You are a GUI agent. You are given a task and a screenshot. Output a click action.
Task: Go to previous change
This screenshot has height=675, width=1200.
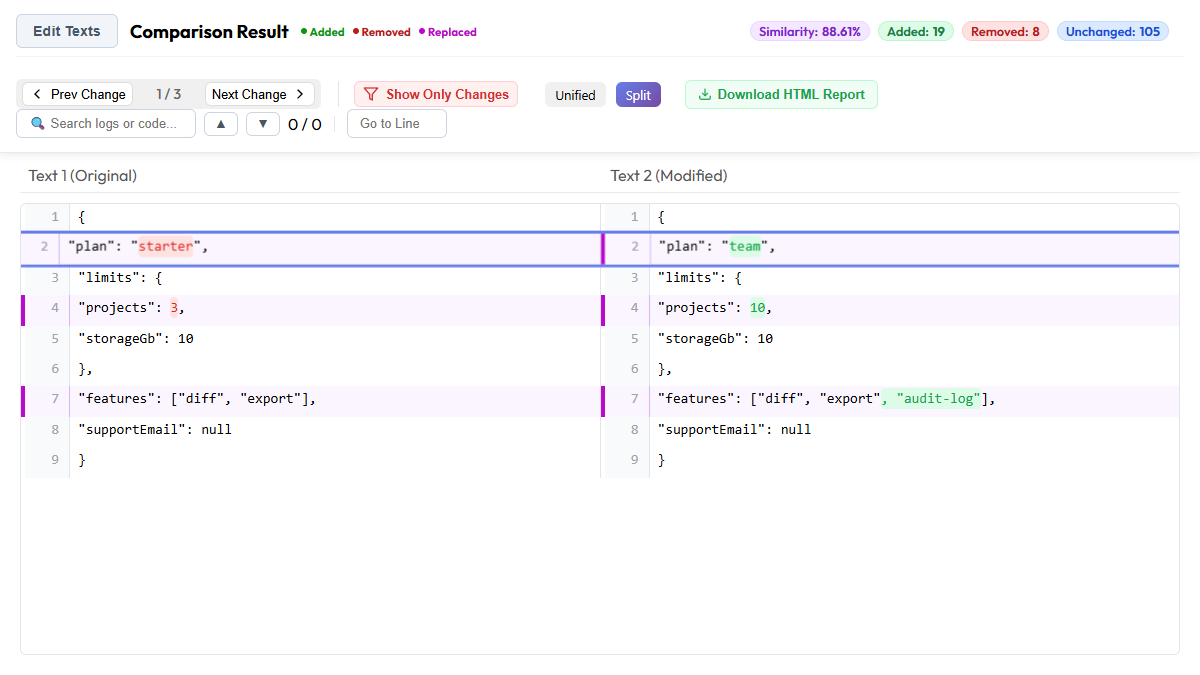tap(78, 94)
